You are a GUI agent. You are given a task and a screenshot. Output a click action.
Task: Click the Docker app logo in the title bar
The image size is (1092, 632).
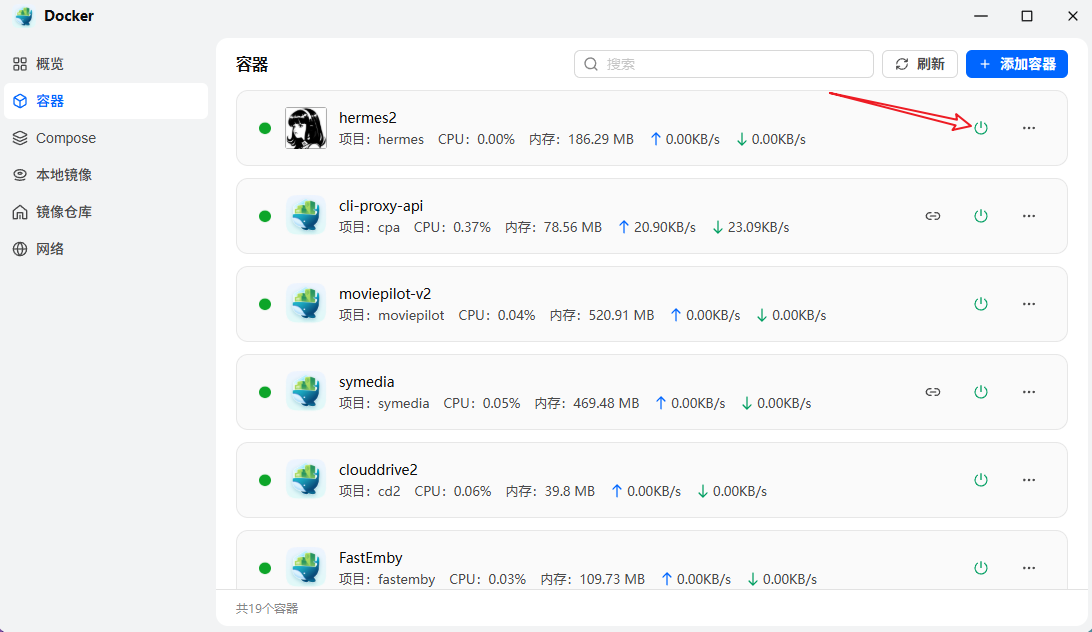pyautogui.click(x=24, y=16)
